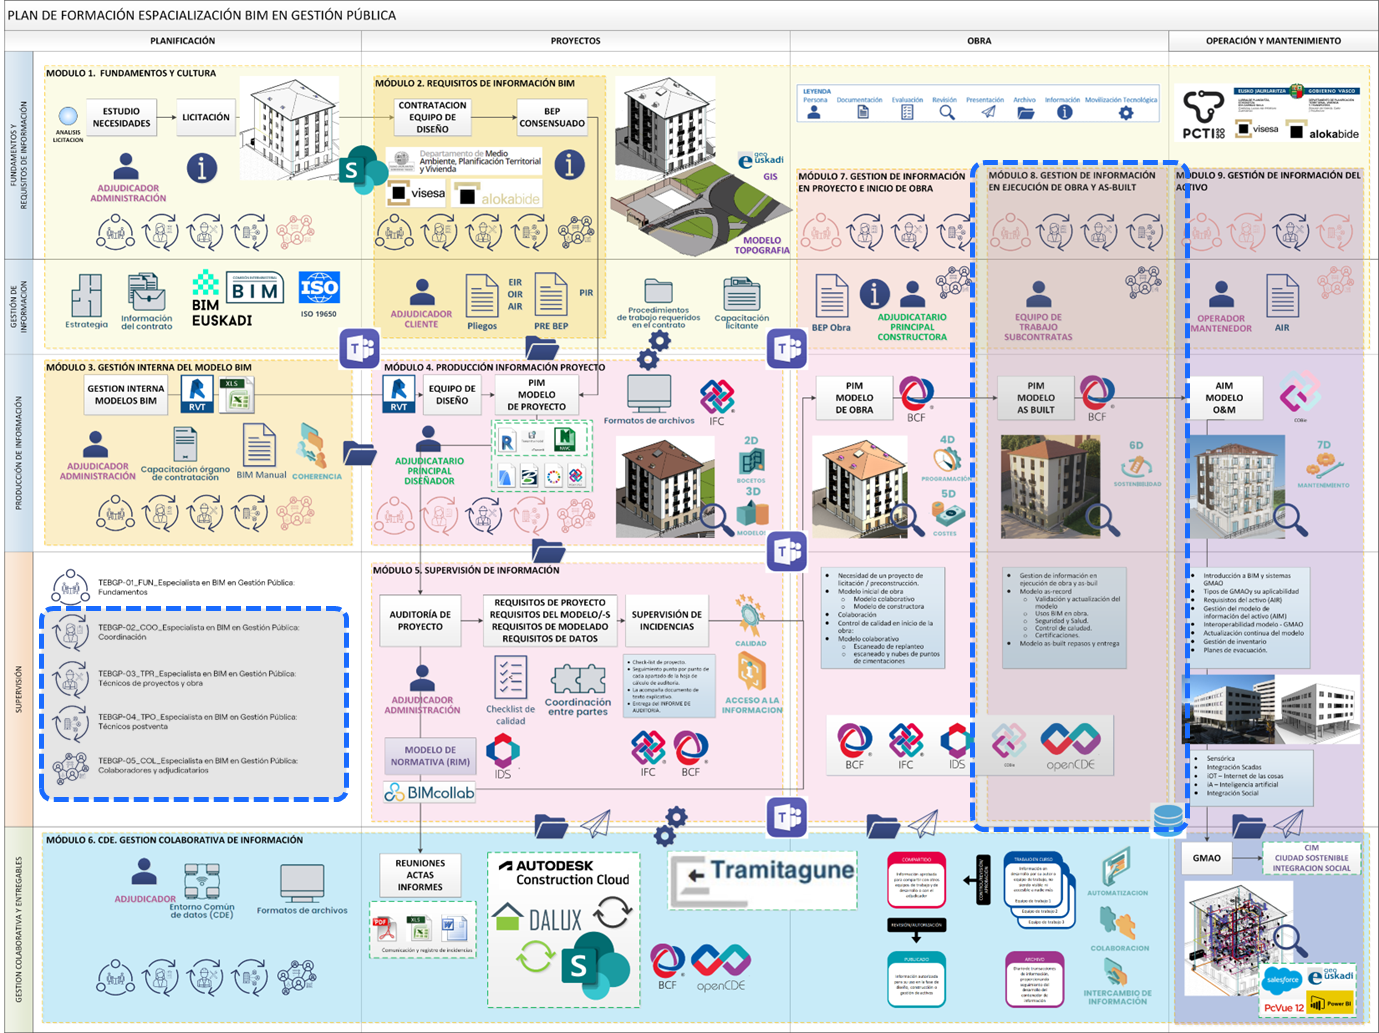This screenshot has width=1379, height=1033.
Task: Click the 3D MODELO icon
Action: coord(752,513)
